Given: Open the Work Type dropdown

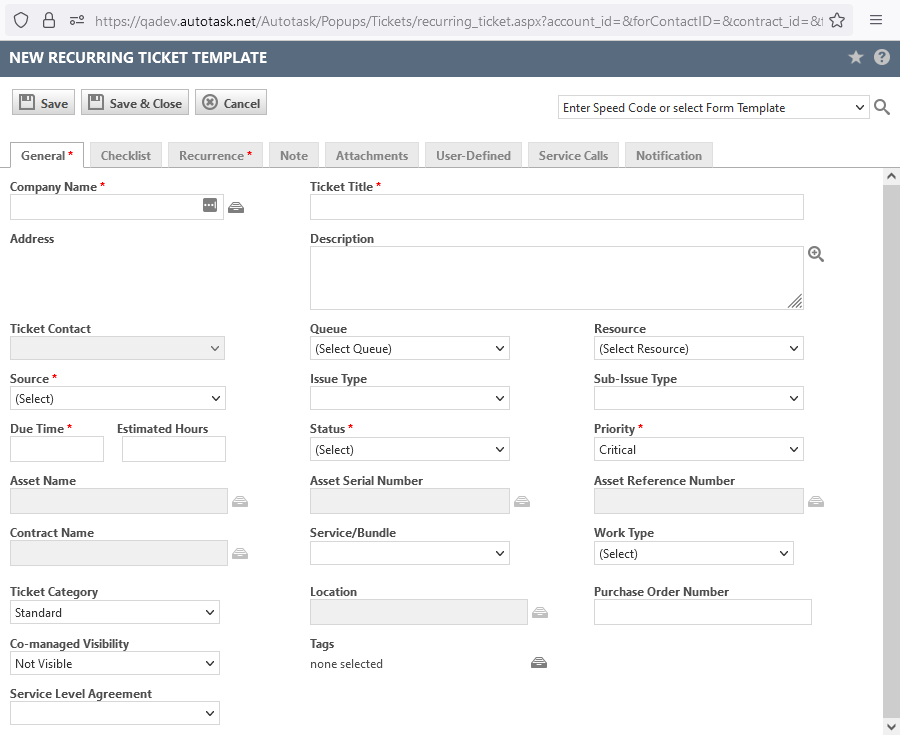Looking at the screenshot, I should pyautogui.click(x=694, y=553).
